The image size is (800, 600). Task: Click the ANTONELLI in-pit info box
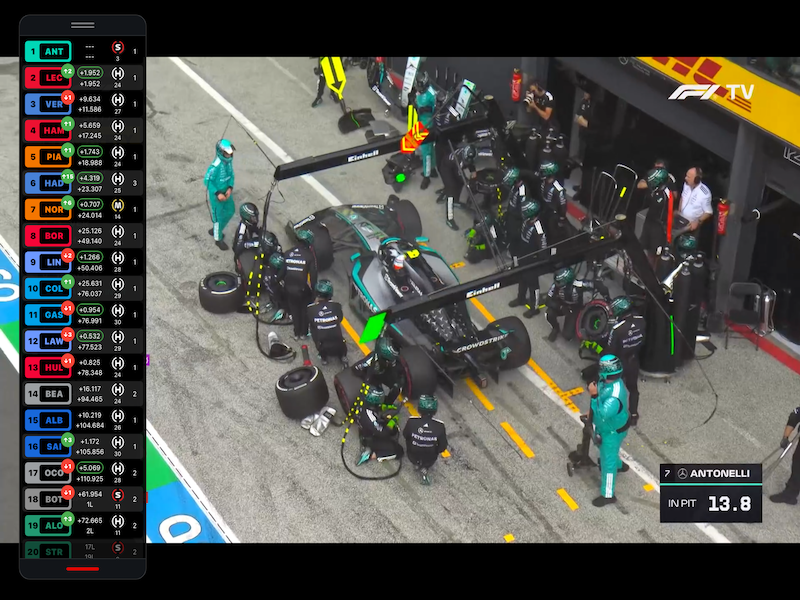(711, 493)
